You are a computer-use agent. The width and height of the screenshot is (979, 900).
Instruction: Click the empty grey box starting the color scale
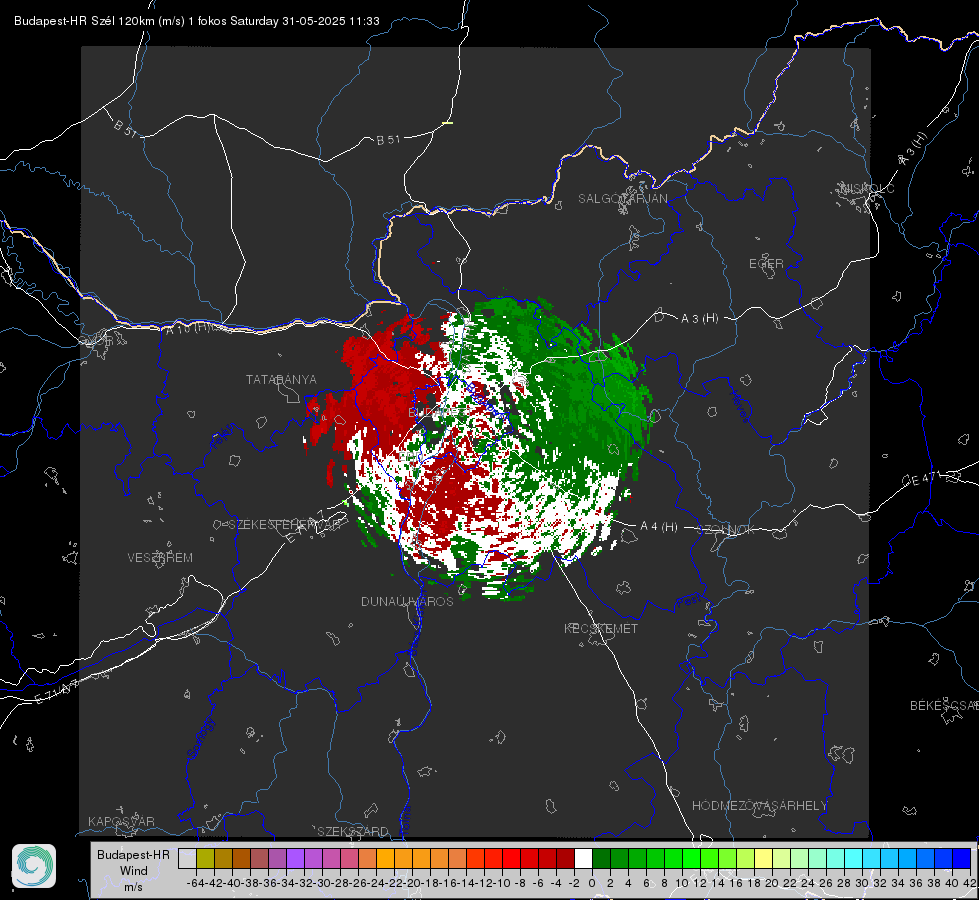coord(187,858)
